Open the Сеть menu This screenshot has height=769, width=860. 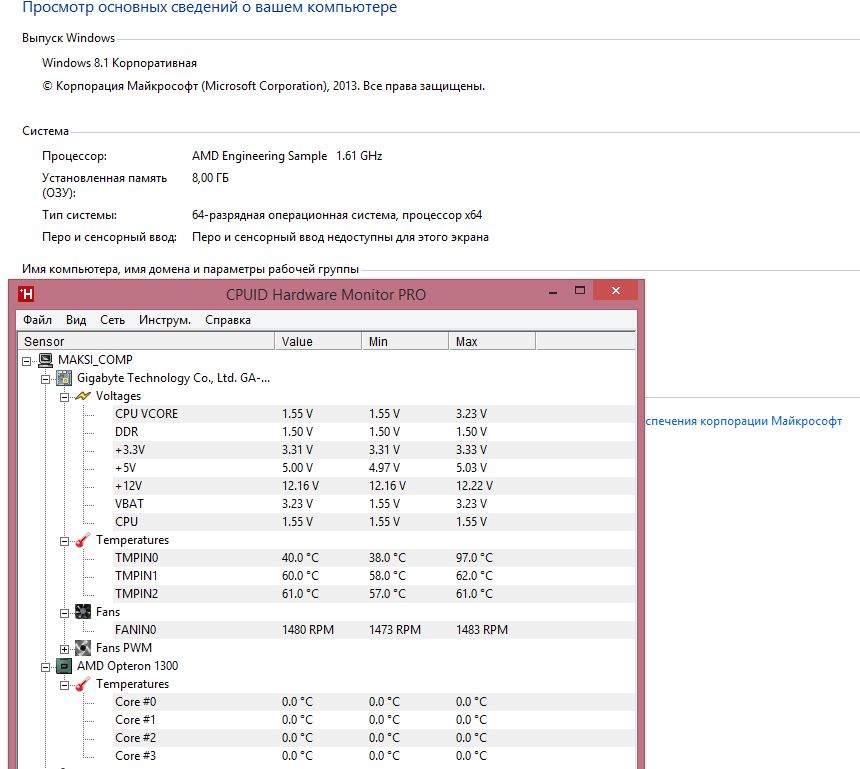tap(112, 320)
